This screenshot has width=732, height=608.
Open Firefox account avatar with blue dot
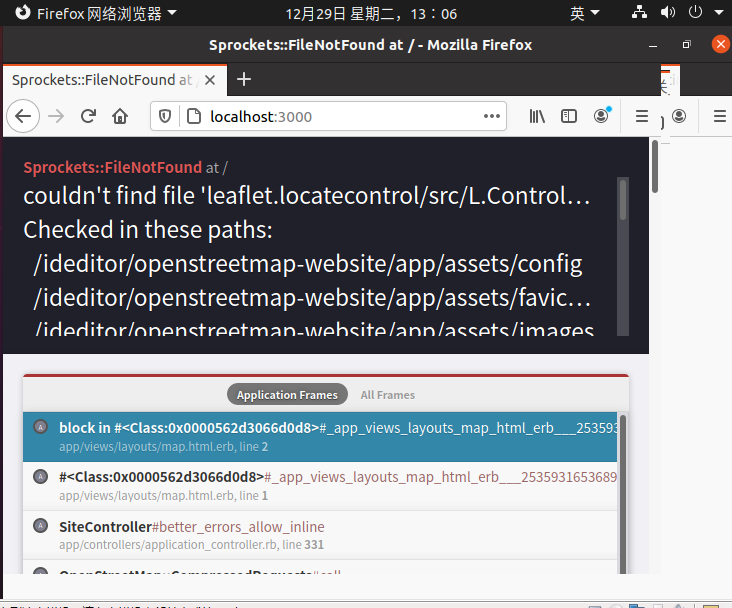tap(602, 115)
